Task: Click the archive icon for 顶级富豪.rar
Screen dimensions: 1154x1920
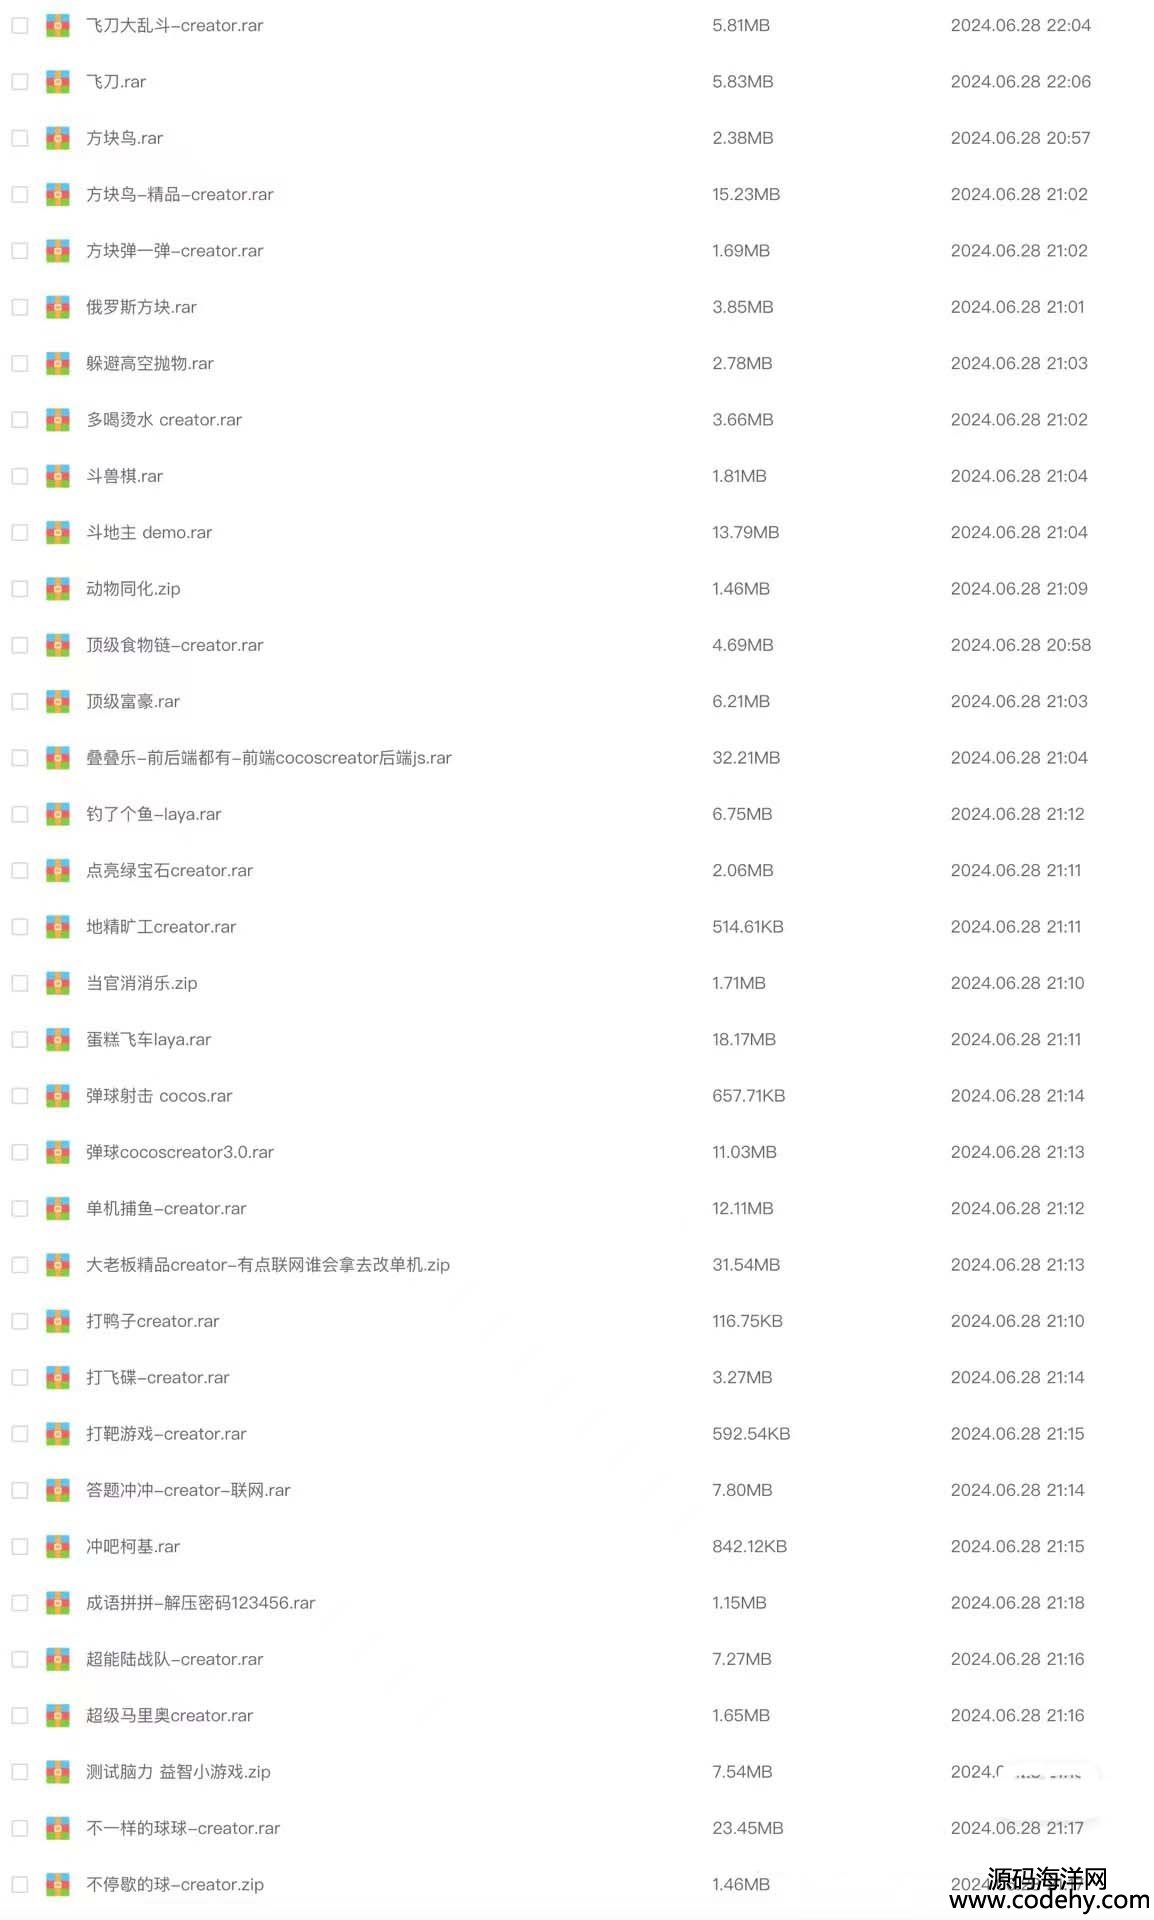Action: tap(58, 702)
